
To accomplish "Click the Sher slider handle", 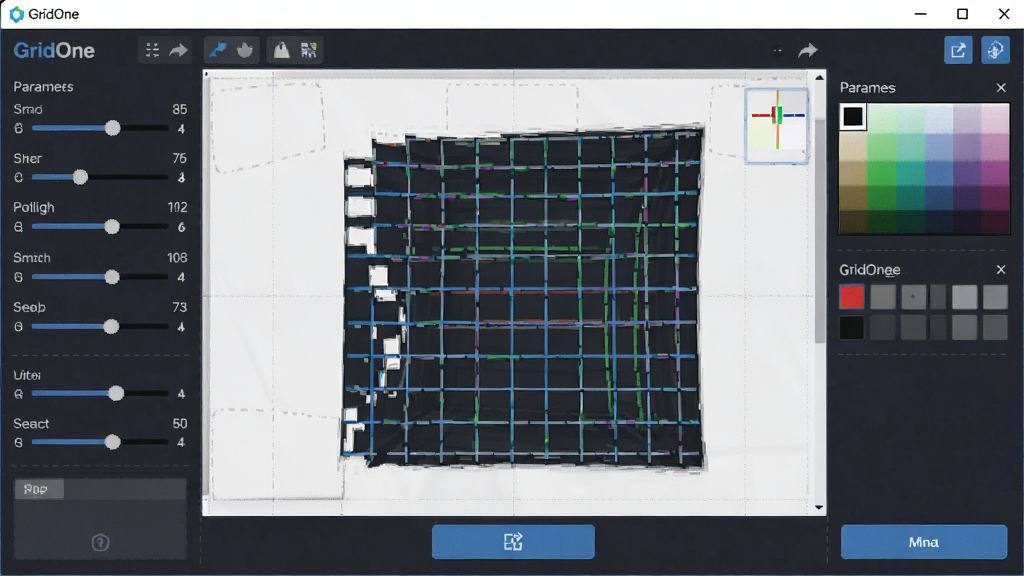I will coord(80,177).
